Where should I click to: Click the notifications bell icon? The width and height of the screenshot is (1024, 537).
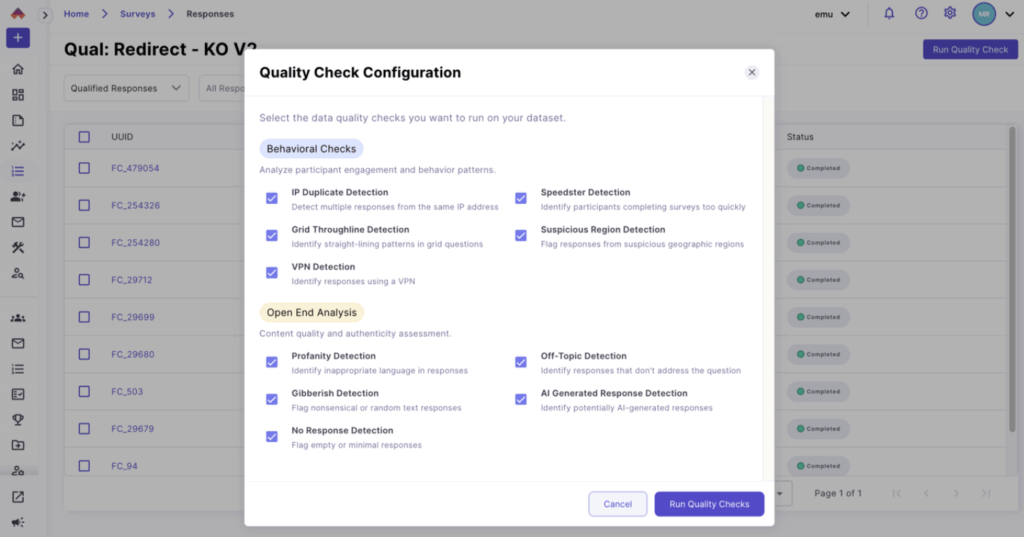(x=889, y=14)
